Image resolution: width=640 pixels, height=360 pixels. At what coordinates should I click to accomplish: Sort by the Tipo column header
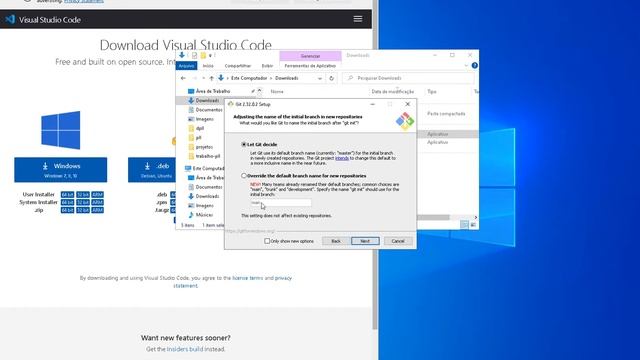[x=432, y=91]
